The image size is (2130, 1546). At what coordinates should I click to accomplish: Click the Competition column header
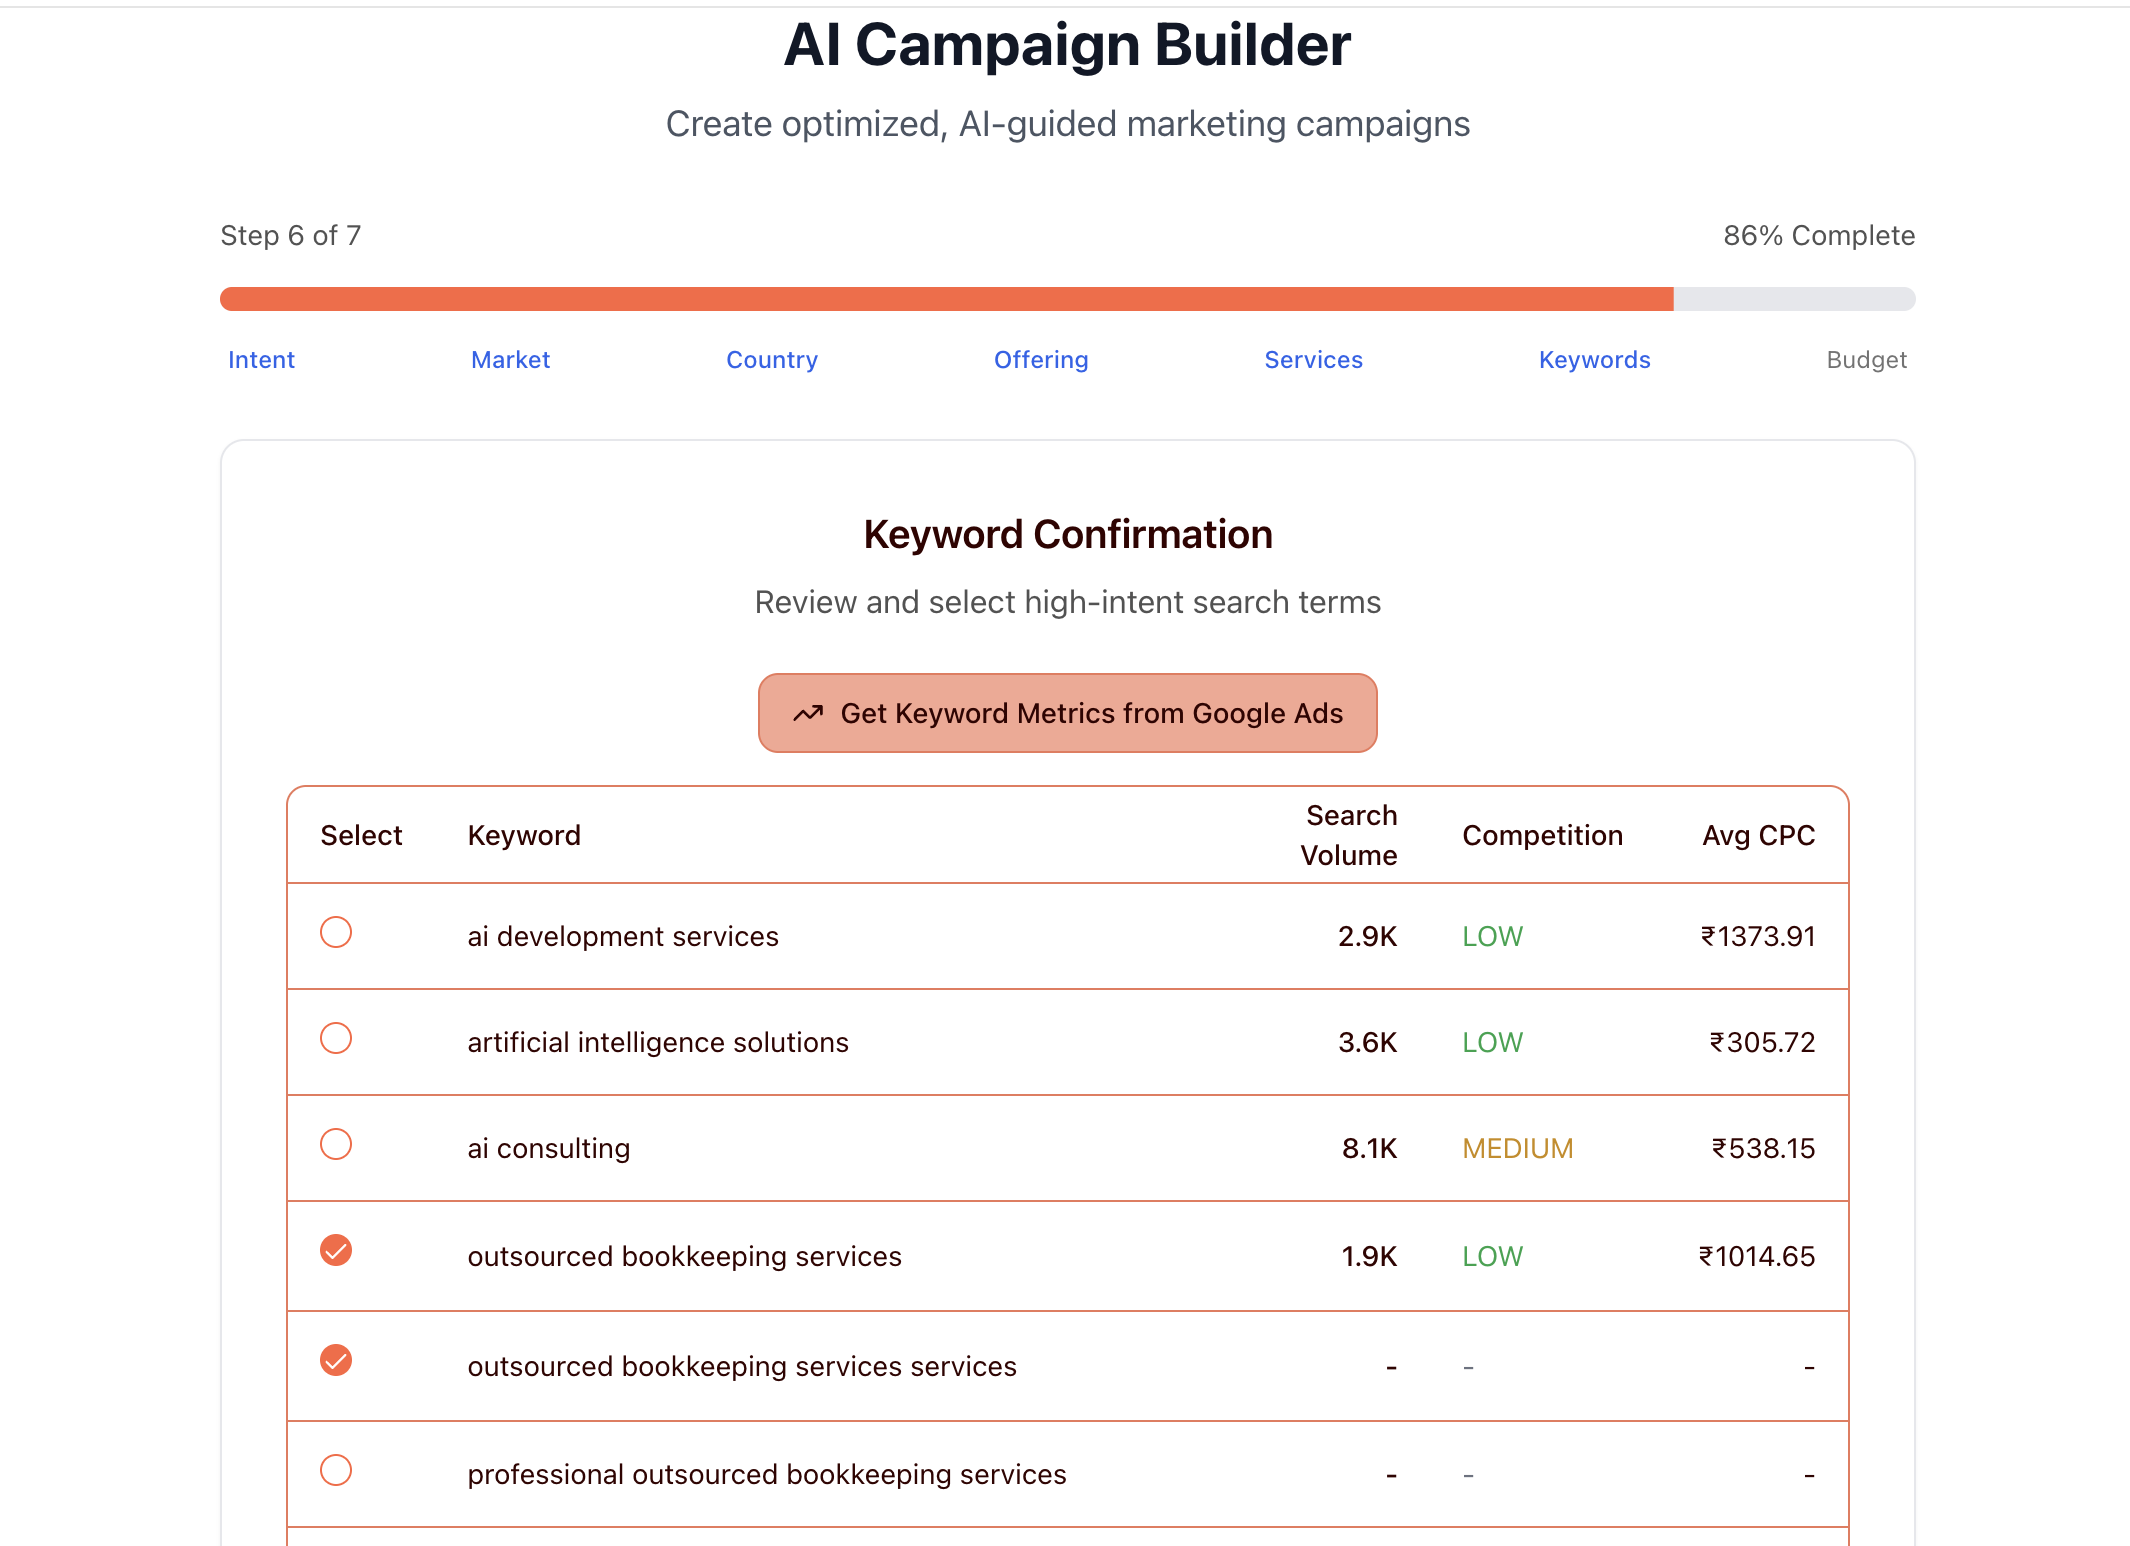[x=1542, y=835]
